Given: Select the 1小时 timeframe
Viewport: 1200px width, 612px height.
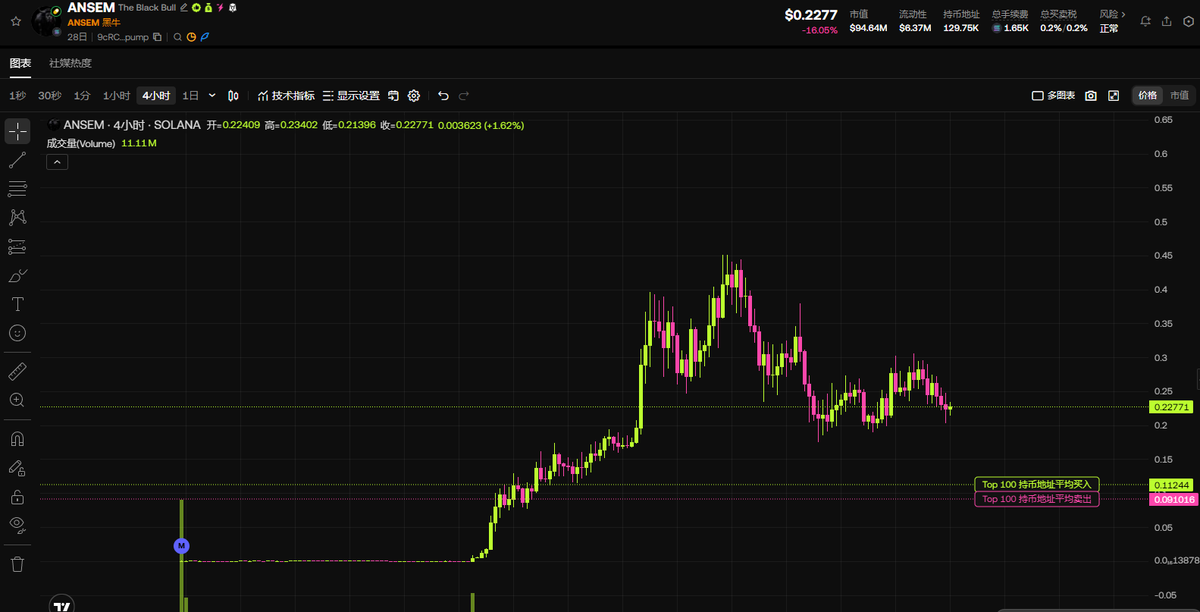Looking at the screenshot, I should click(x=116, y=96).
